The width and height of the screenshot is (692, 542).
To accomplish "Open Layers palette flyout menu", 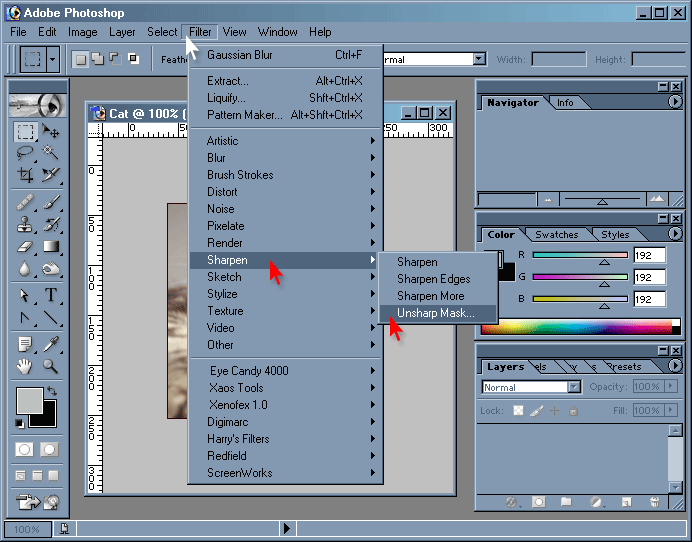I will pos(675,365).
